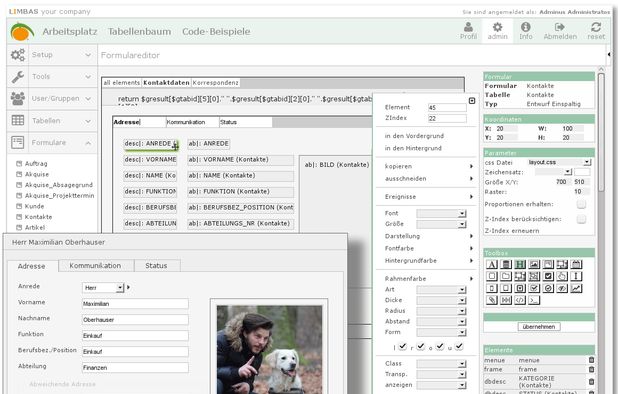Select the text cursor 'I' tool in Toolbox
This screenshot has height=394, width=618.
[x=576, y=276]
